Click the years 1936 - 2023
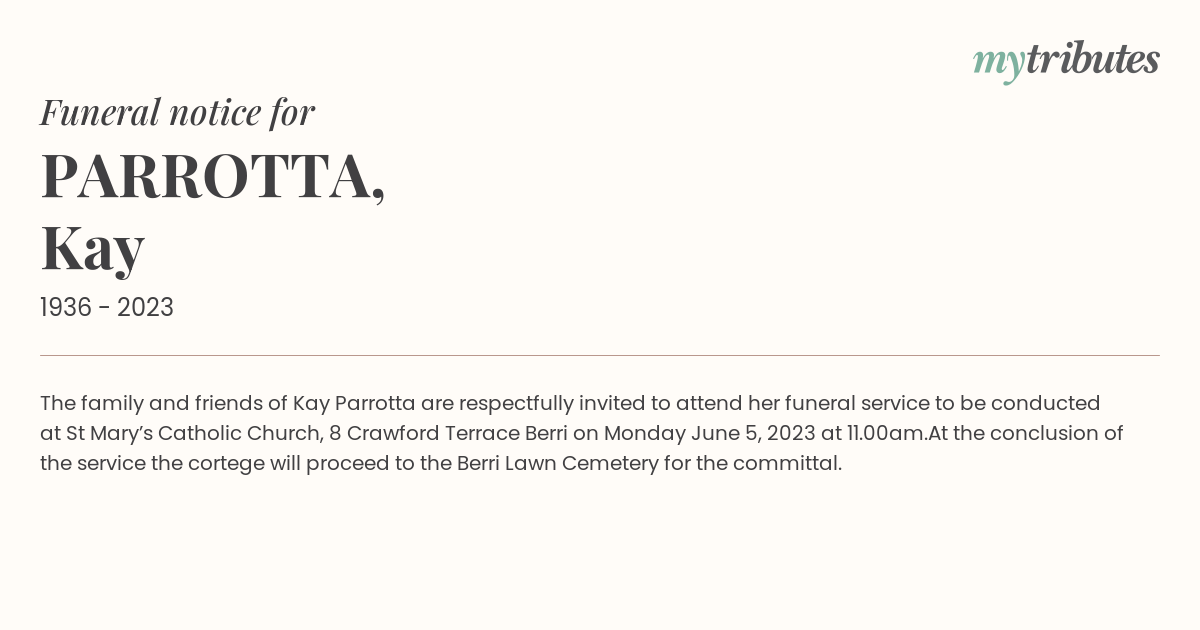Screen dimensions: 1200x630 [107, 308]
